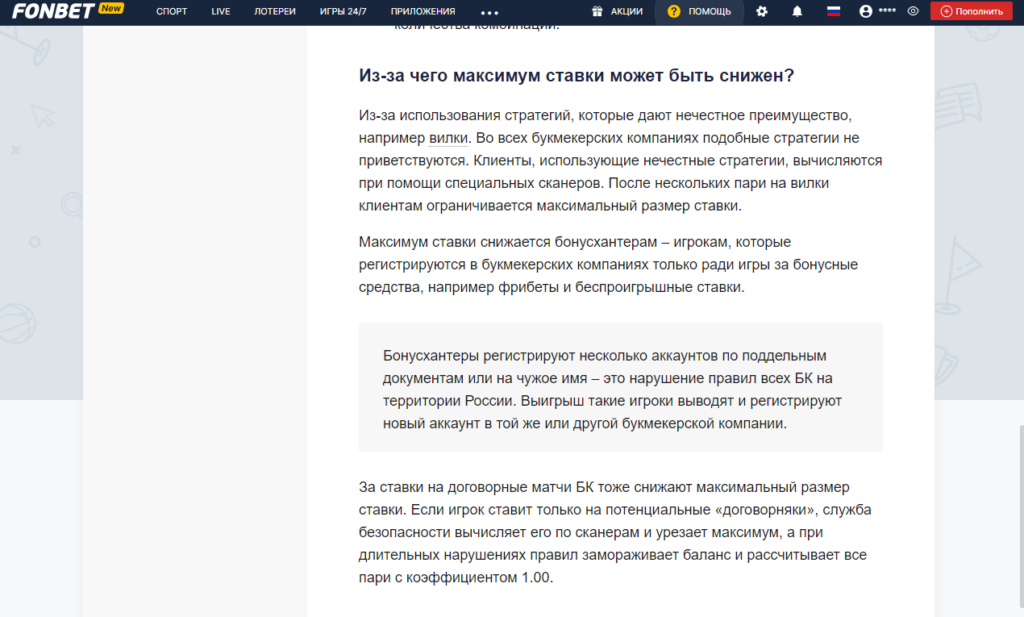Toggle balance visibility eye icon

tap(913, 11)
